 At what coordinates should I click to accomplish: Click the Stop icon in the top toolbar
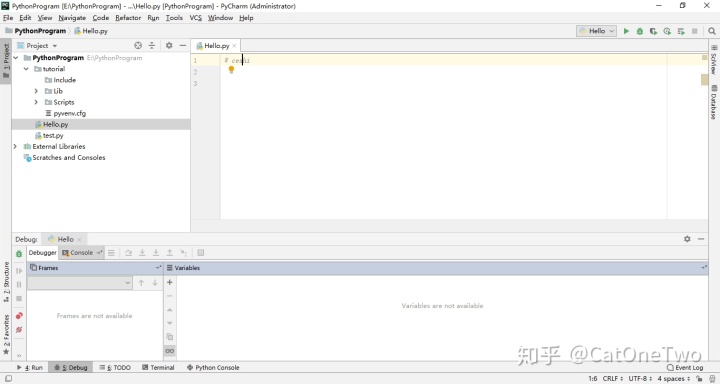[x=694, y=31]
